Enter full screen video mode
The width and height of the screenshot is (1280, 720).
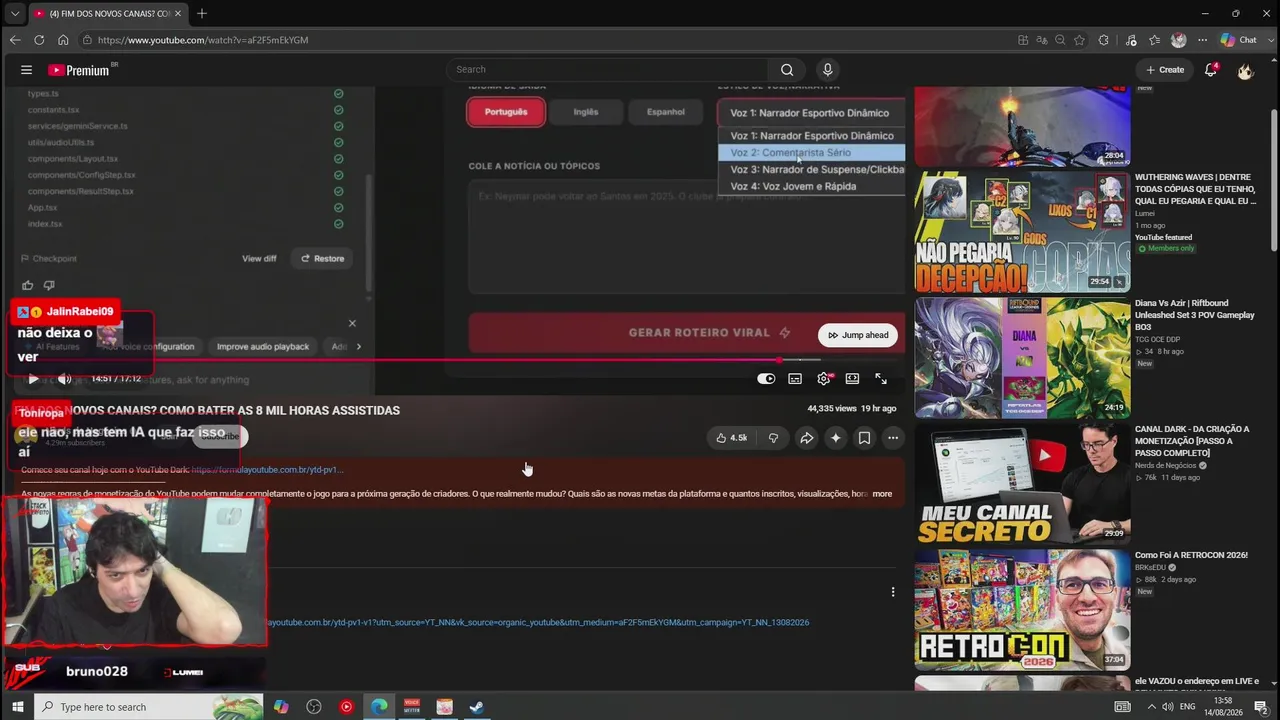[881, 379]
